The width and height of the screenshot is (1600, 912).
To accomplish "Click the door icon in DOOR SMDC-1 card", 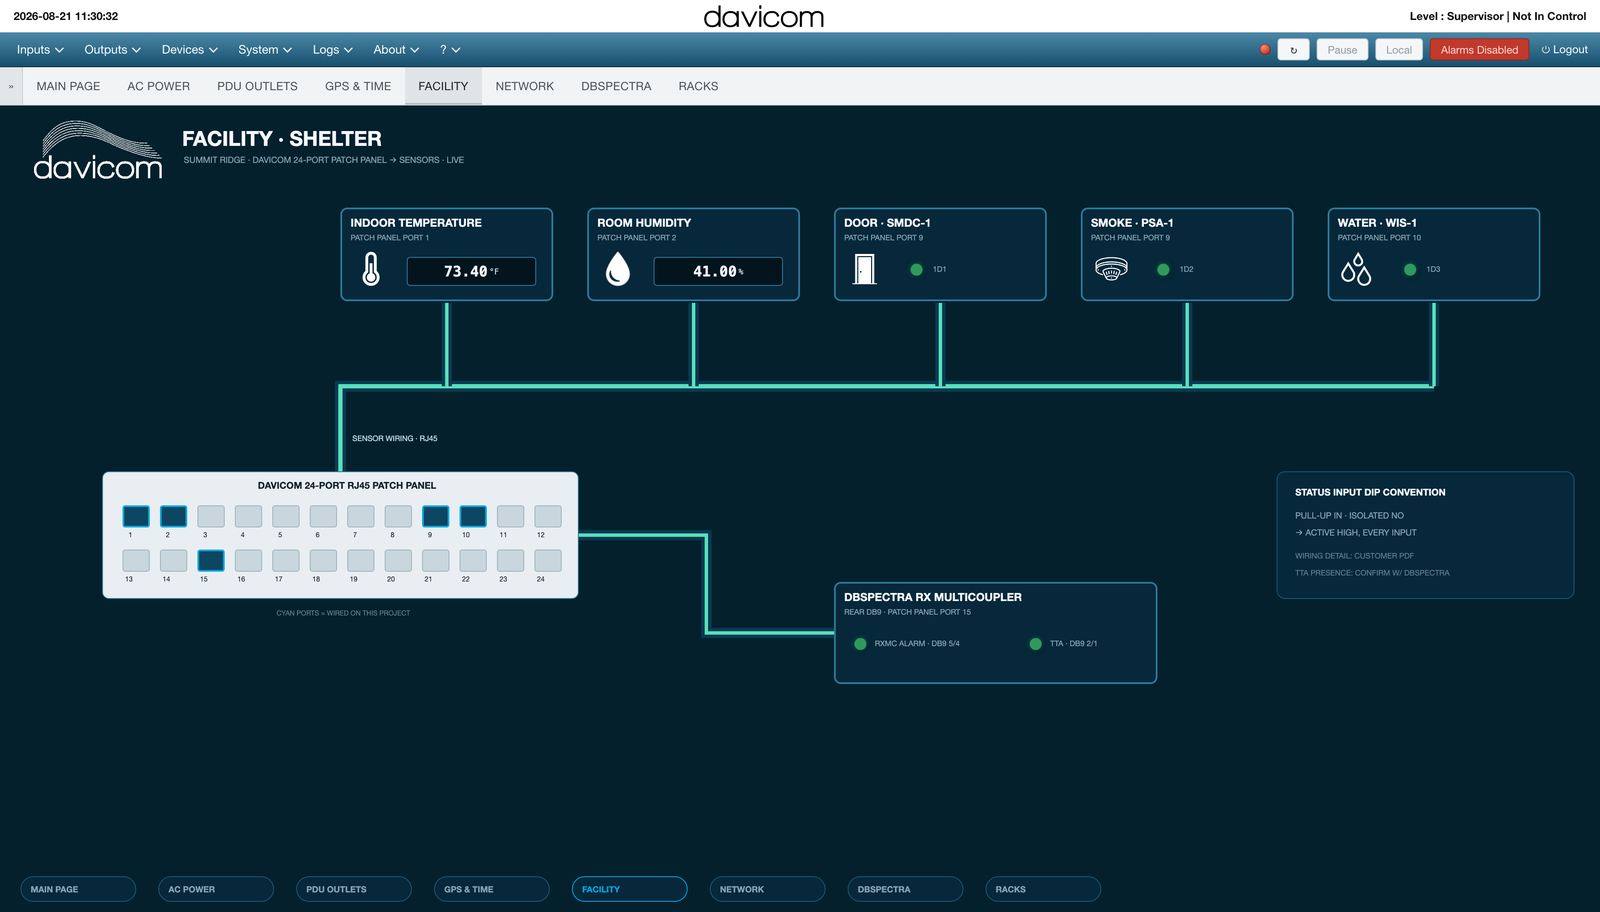I will [865, 269].
